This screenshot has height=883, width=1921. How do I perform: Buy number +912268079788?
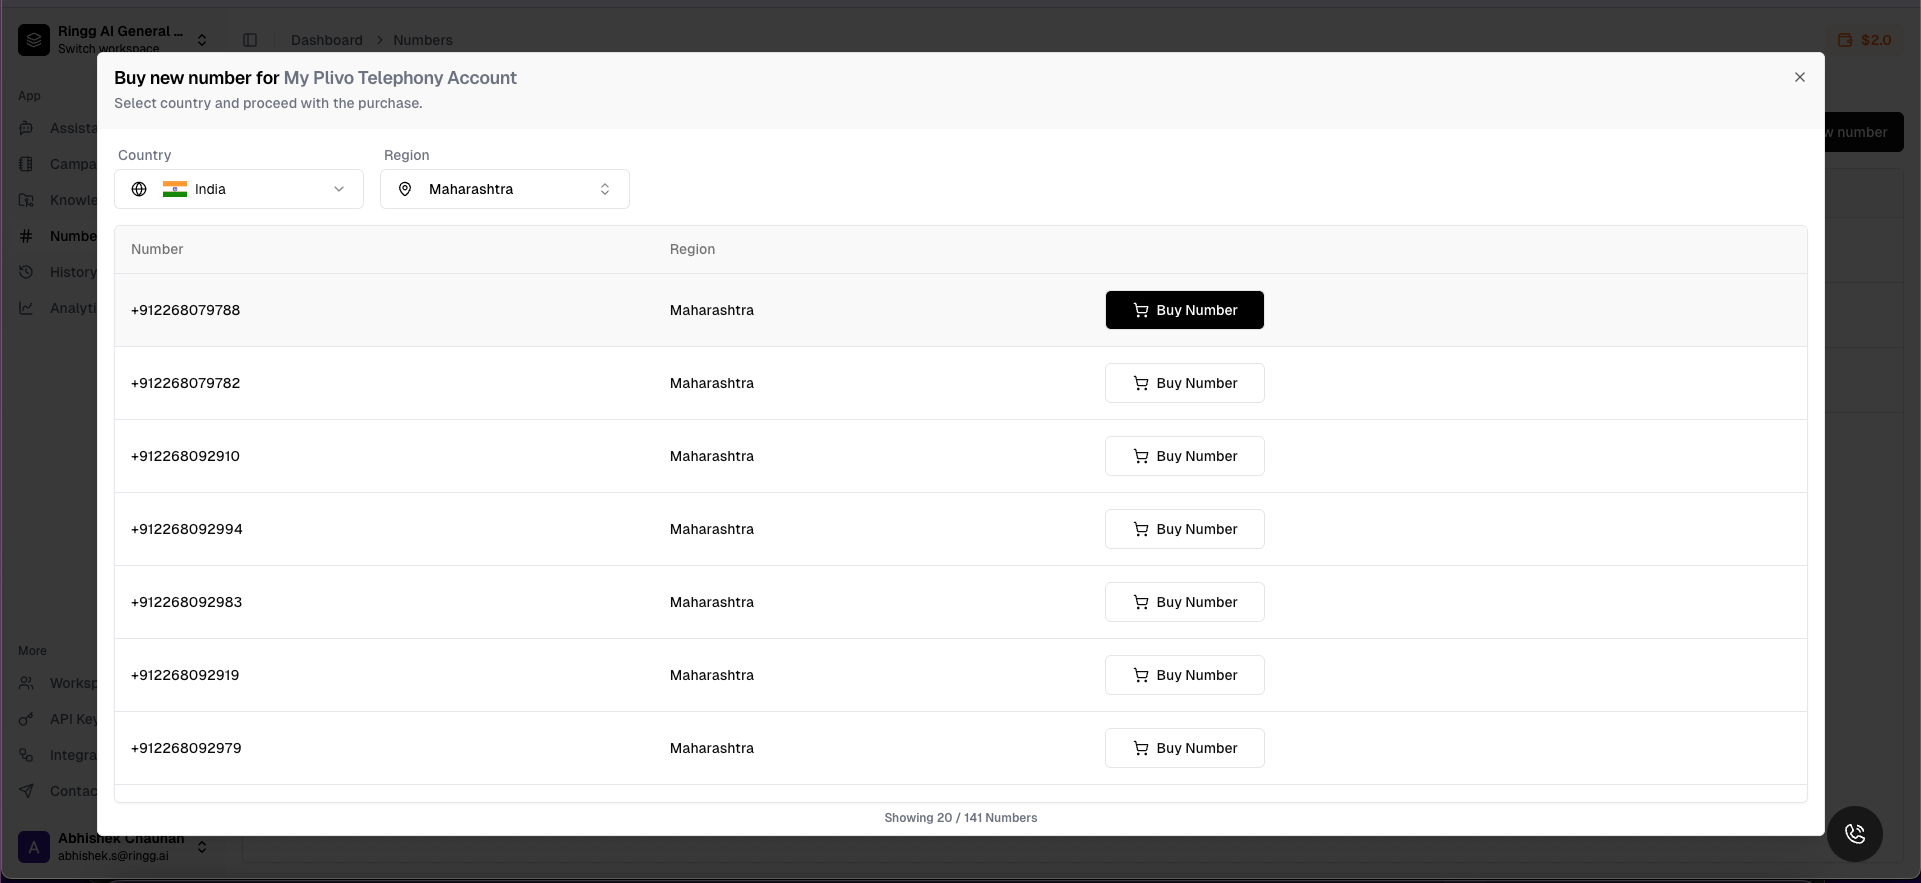[x=1185, y=310]
